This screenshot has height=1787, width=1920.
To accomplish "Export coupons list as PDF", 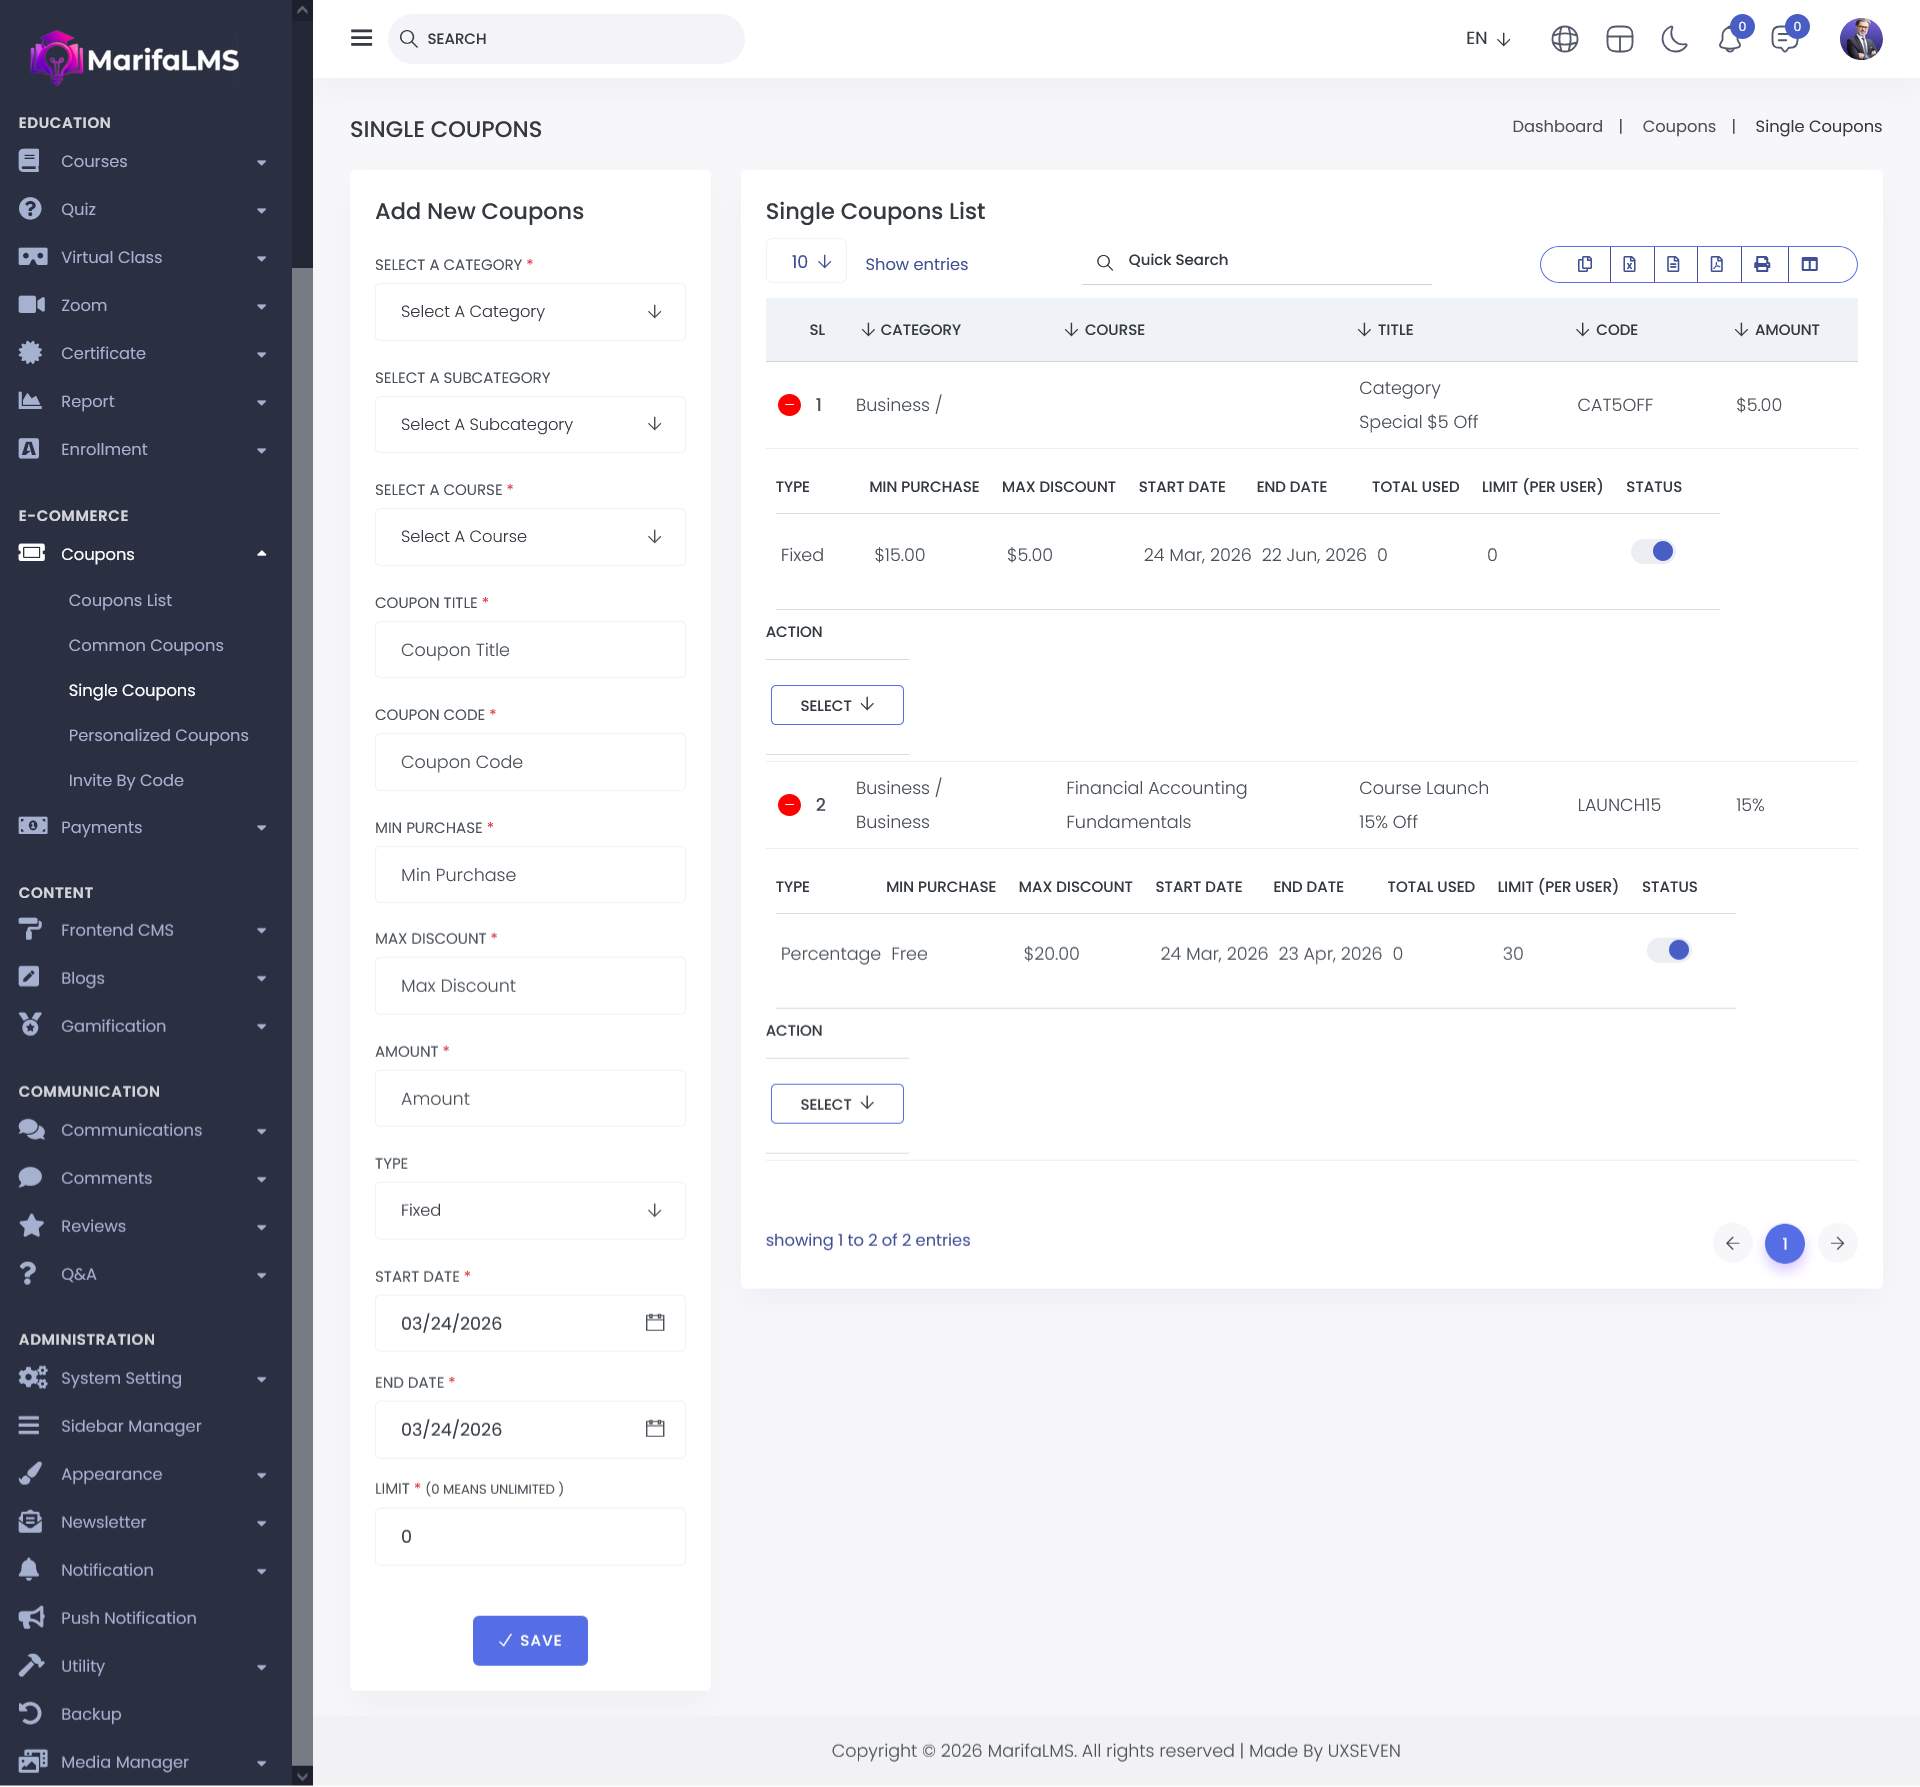I will pyautogui.click(x=1717, y=264).
